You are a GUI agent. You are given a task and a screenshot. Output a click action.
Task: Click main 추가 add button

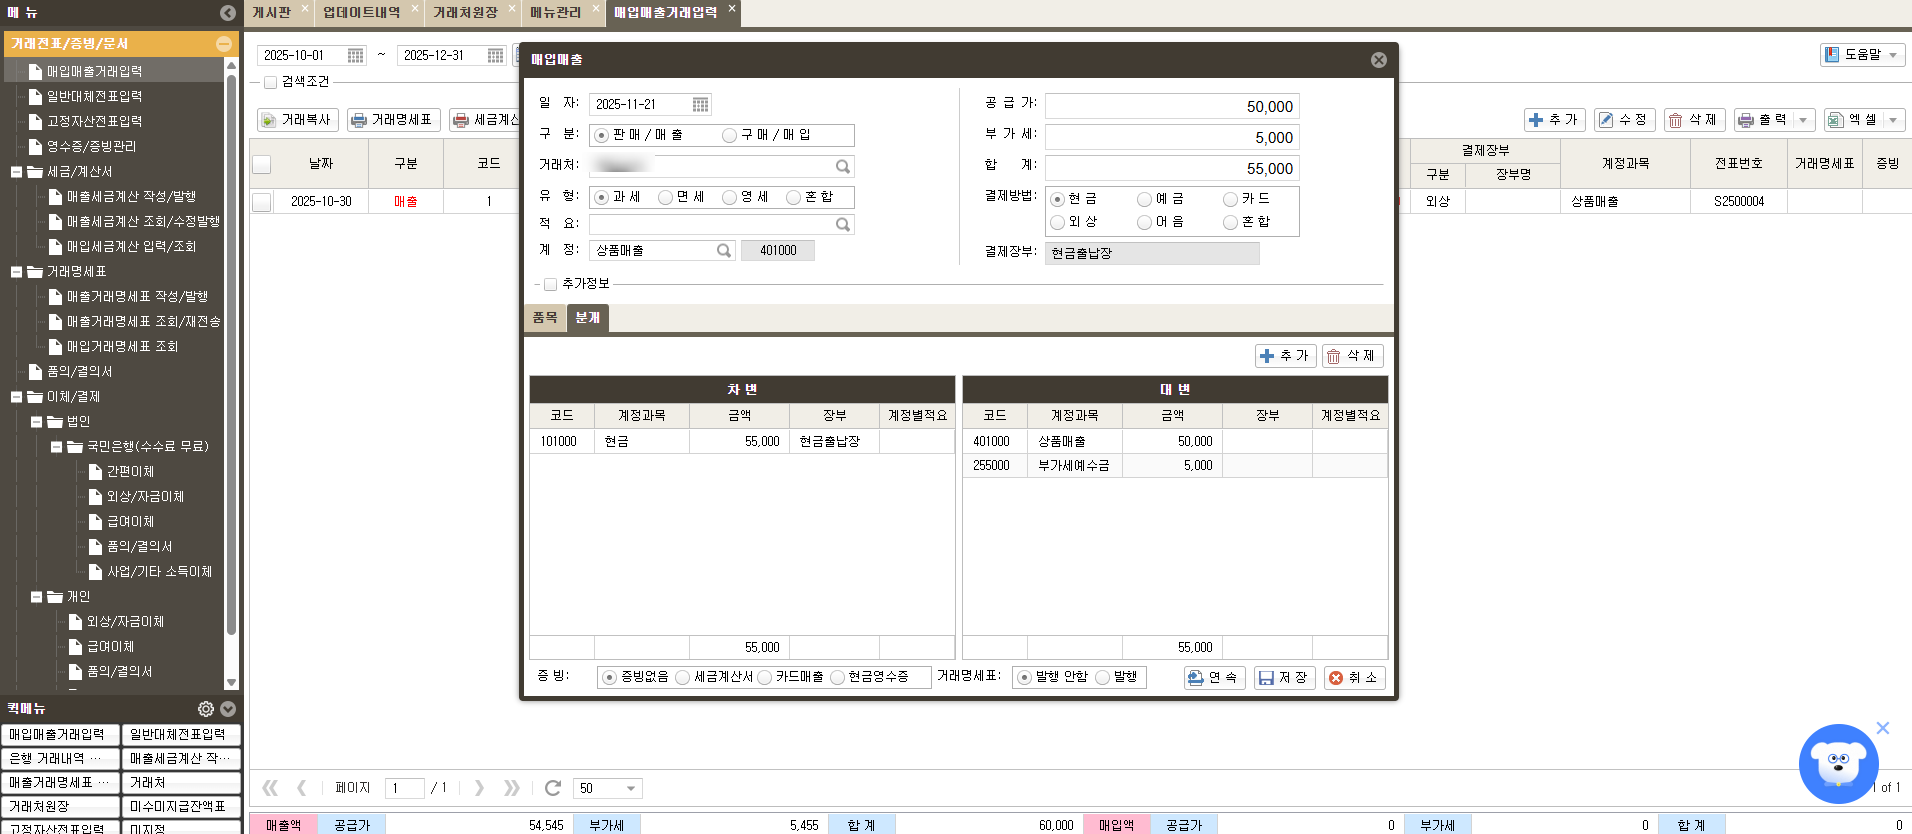(x=1554, y=120)
